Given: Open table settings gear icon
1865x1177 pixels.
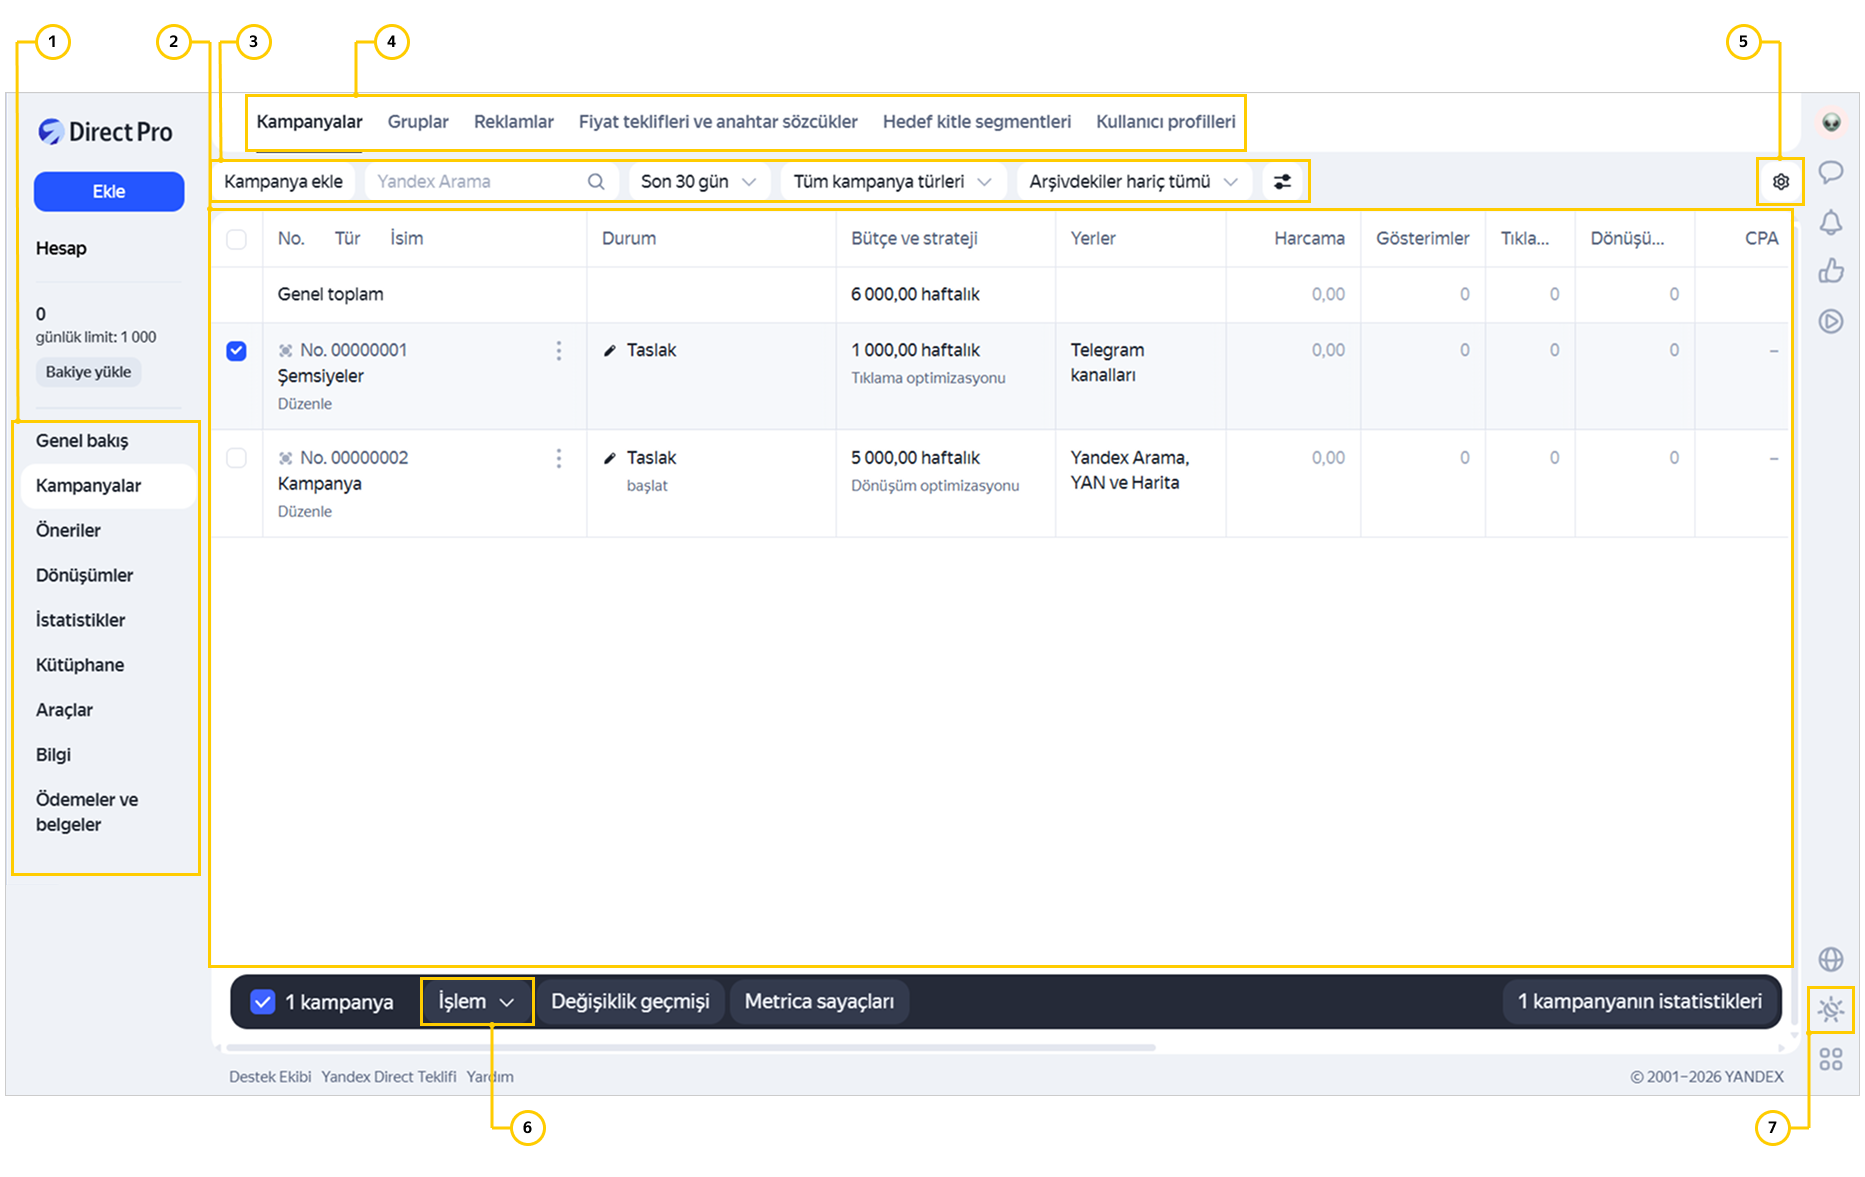Looking at the screenshot, I should click(1781, 182).
